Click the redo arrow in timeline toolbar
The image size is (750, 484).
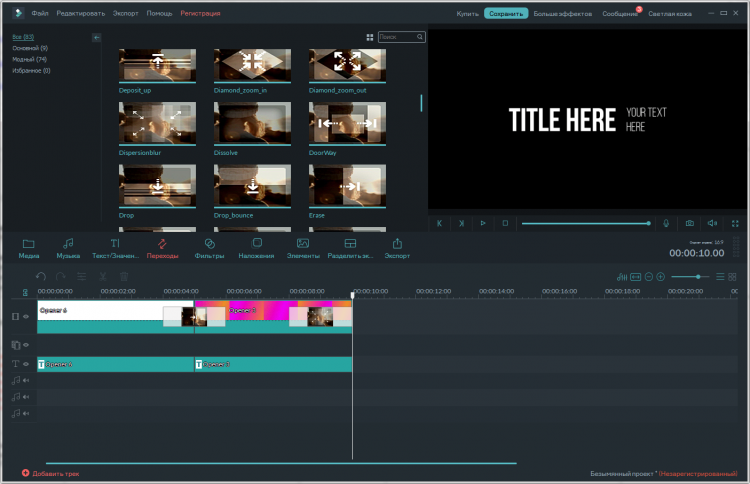(61, 276)
